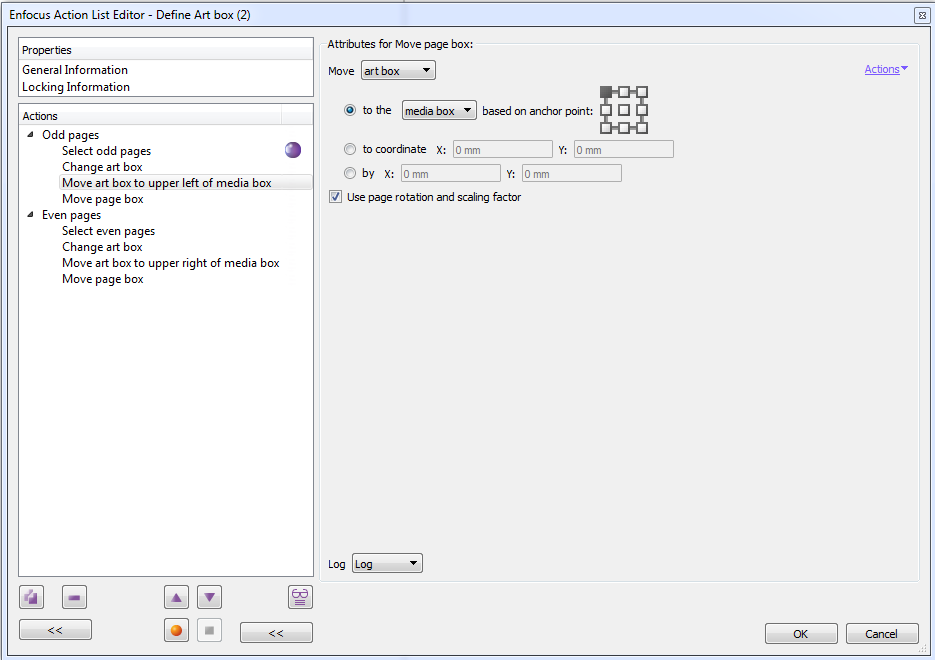Viewport: 935px width, 660px height.
Task: Select Change art box under Even pages
Action: pos(102,247)
